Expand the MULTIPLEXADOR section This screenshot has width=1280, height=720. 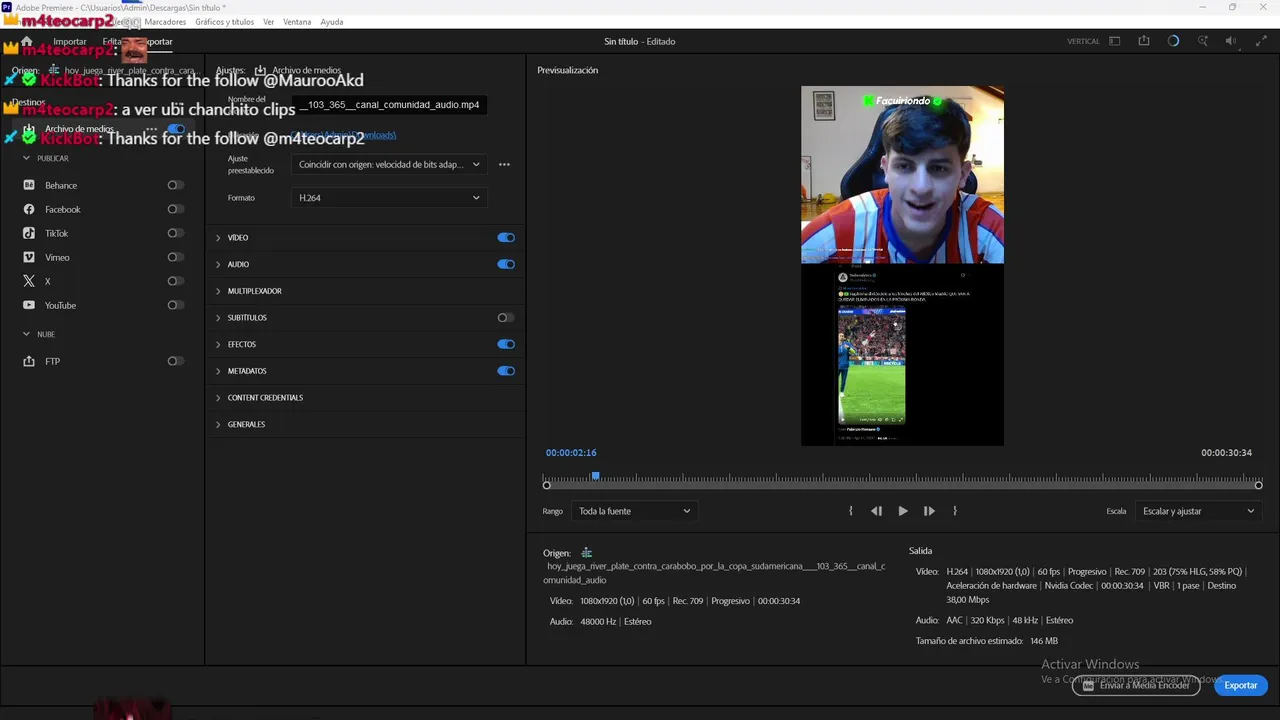point(218,291)
